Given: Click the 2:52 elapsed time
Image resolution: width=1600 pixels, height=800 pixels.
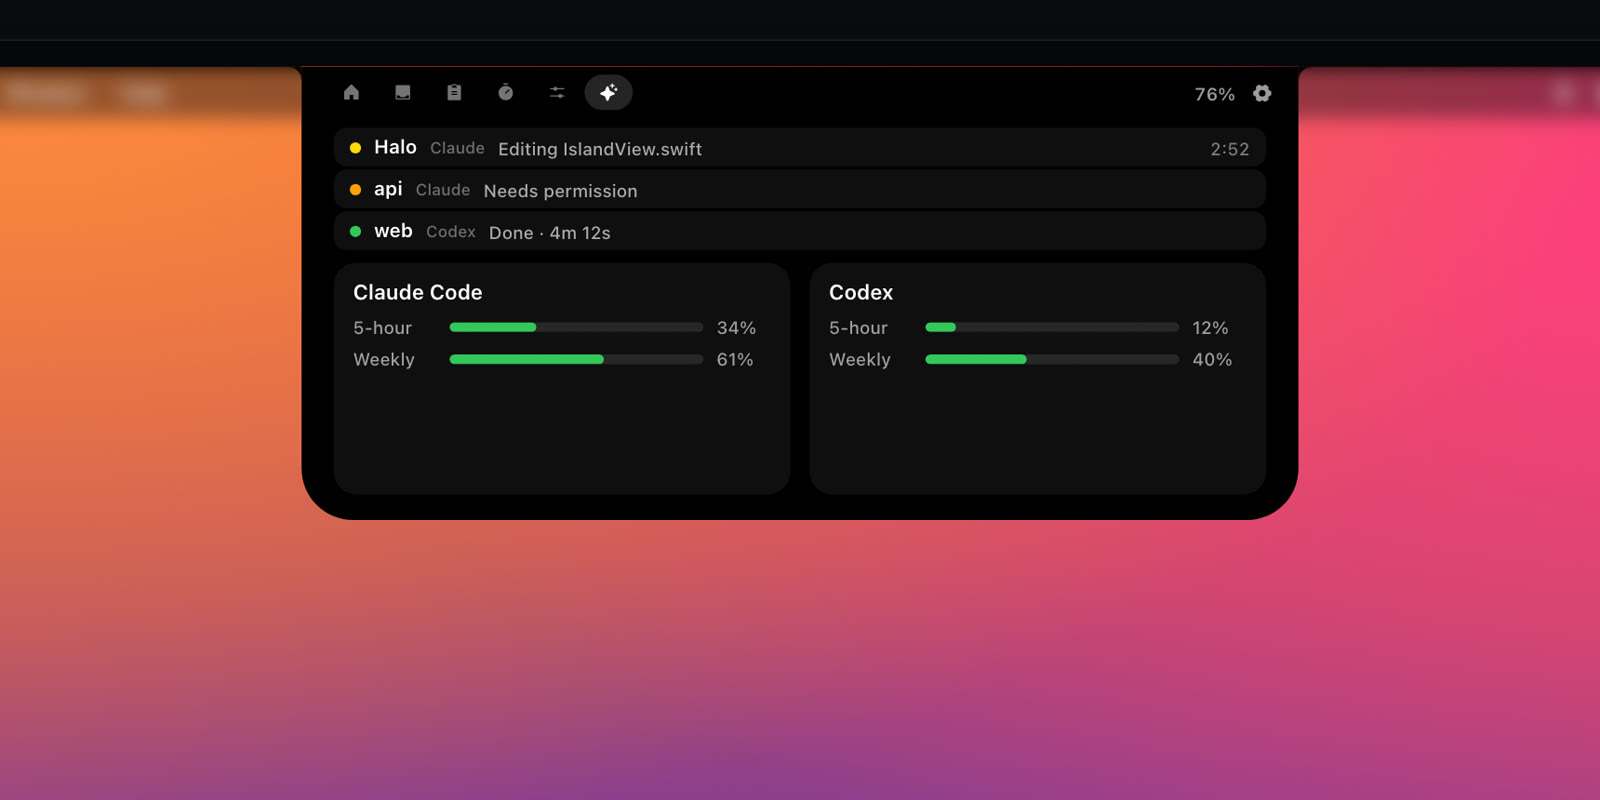Looking at the screenshot, I should click(1230, 149).
